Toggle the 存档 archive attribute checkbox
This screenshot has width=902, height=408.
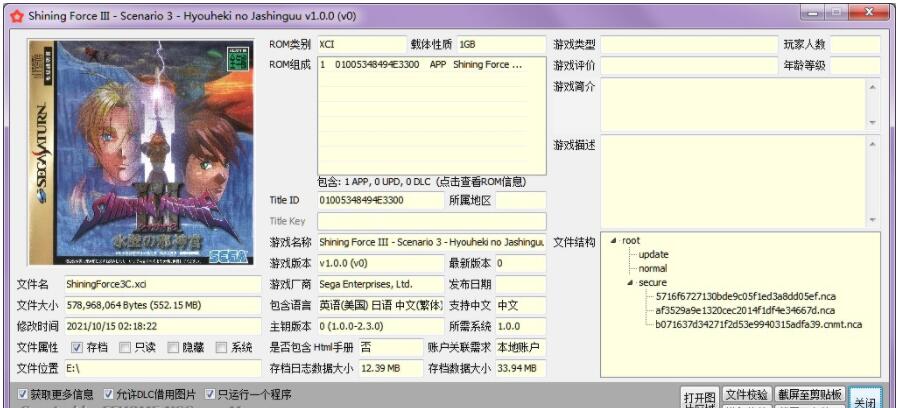[77, 348]
